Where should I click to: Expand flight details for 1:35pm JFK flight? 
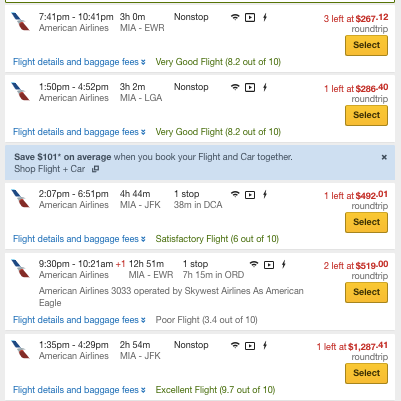tap(79, 390)
